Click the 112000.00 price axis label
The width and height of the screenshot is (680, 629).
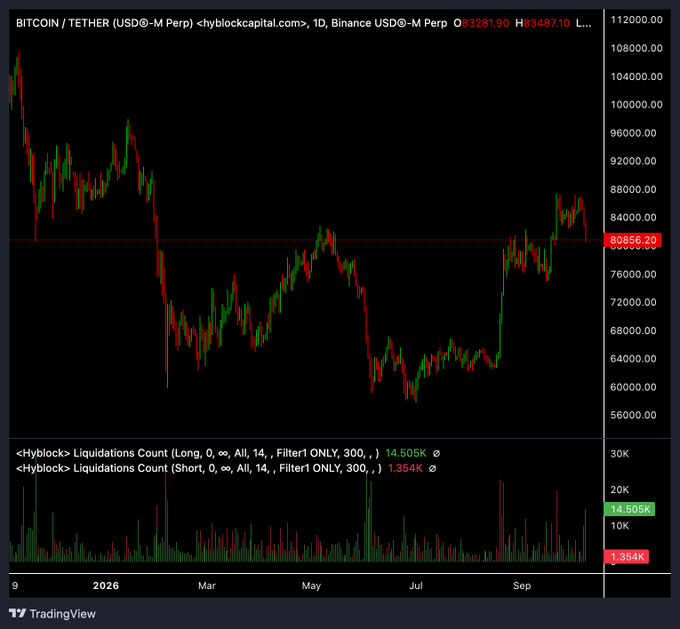coord(636,20)
